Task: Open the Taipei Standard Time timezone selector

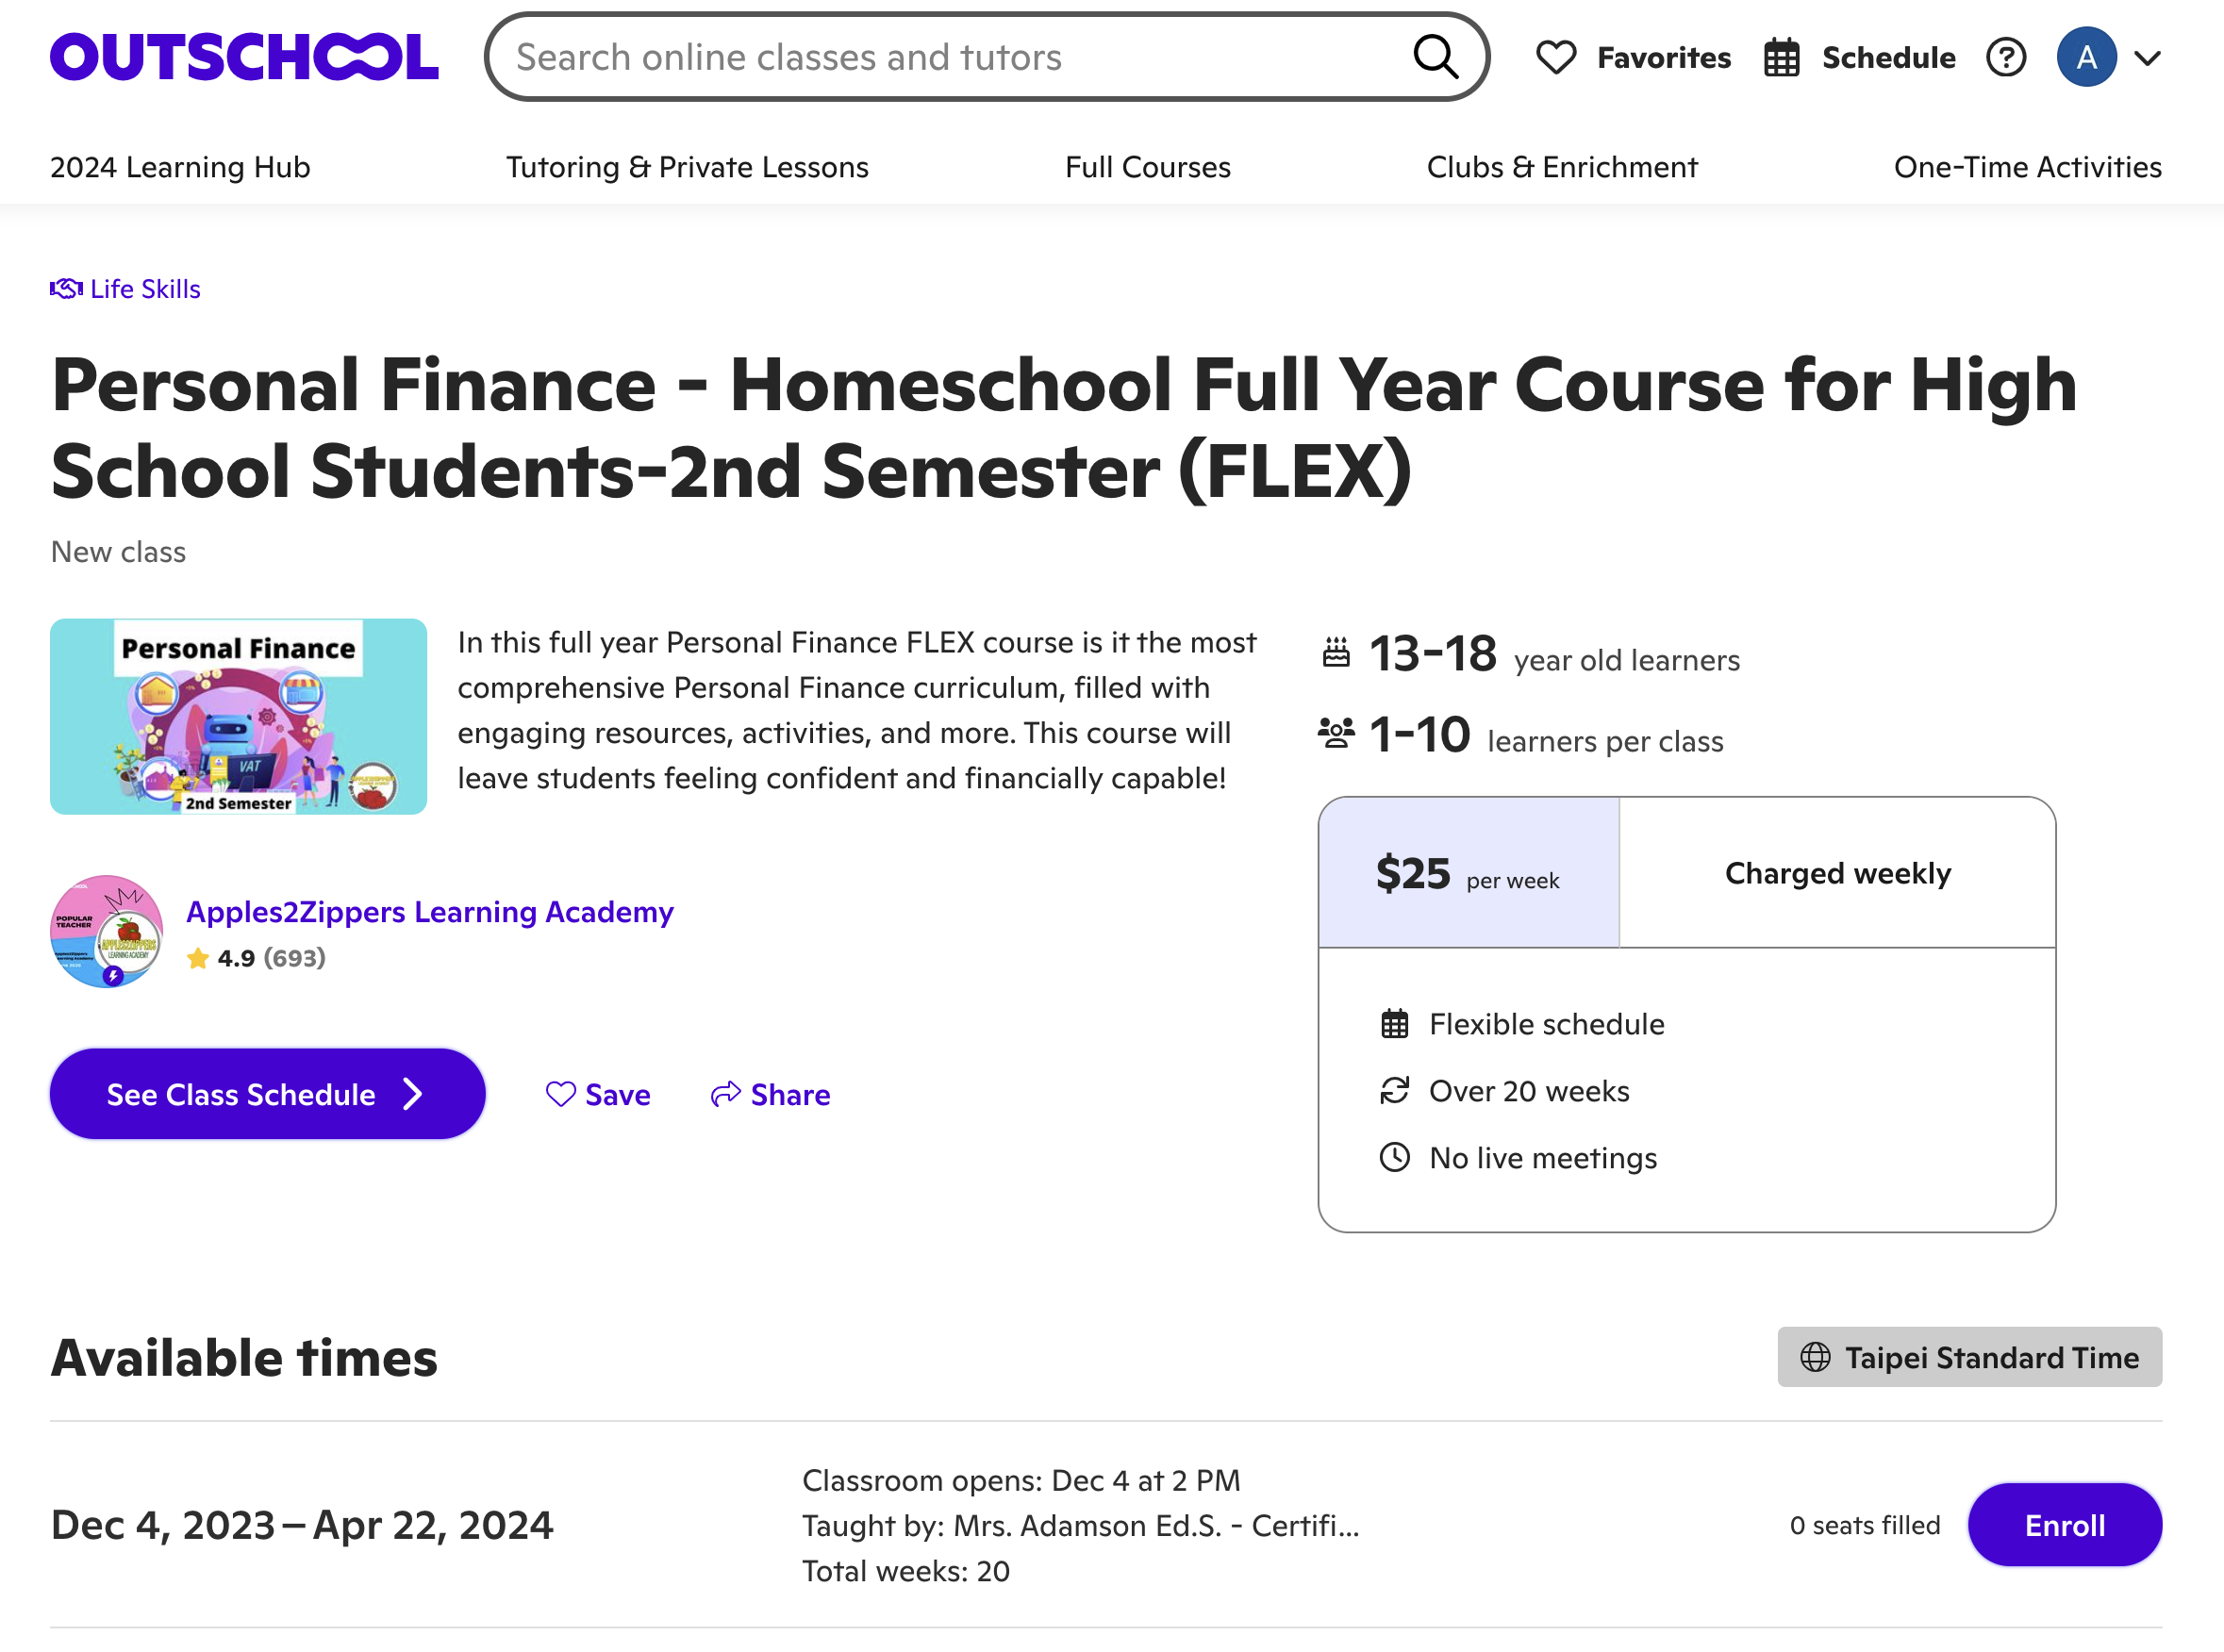Action: coord(1969,1357)
